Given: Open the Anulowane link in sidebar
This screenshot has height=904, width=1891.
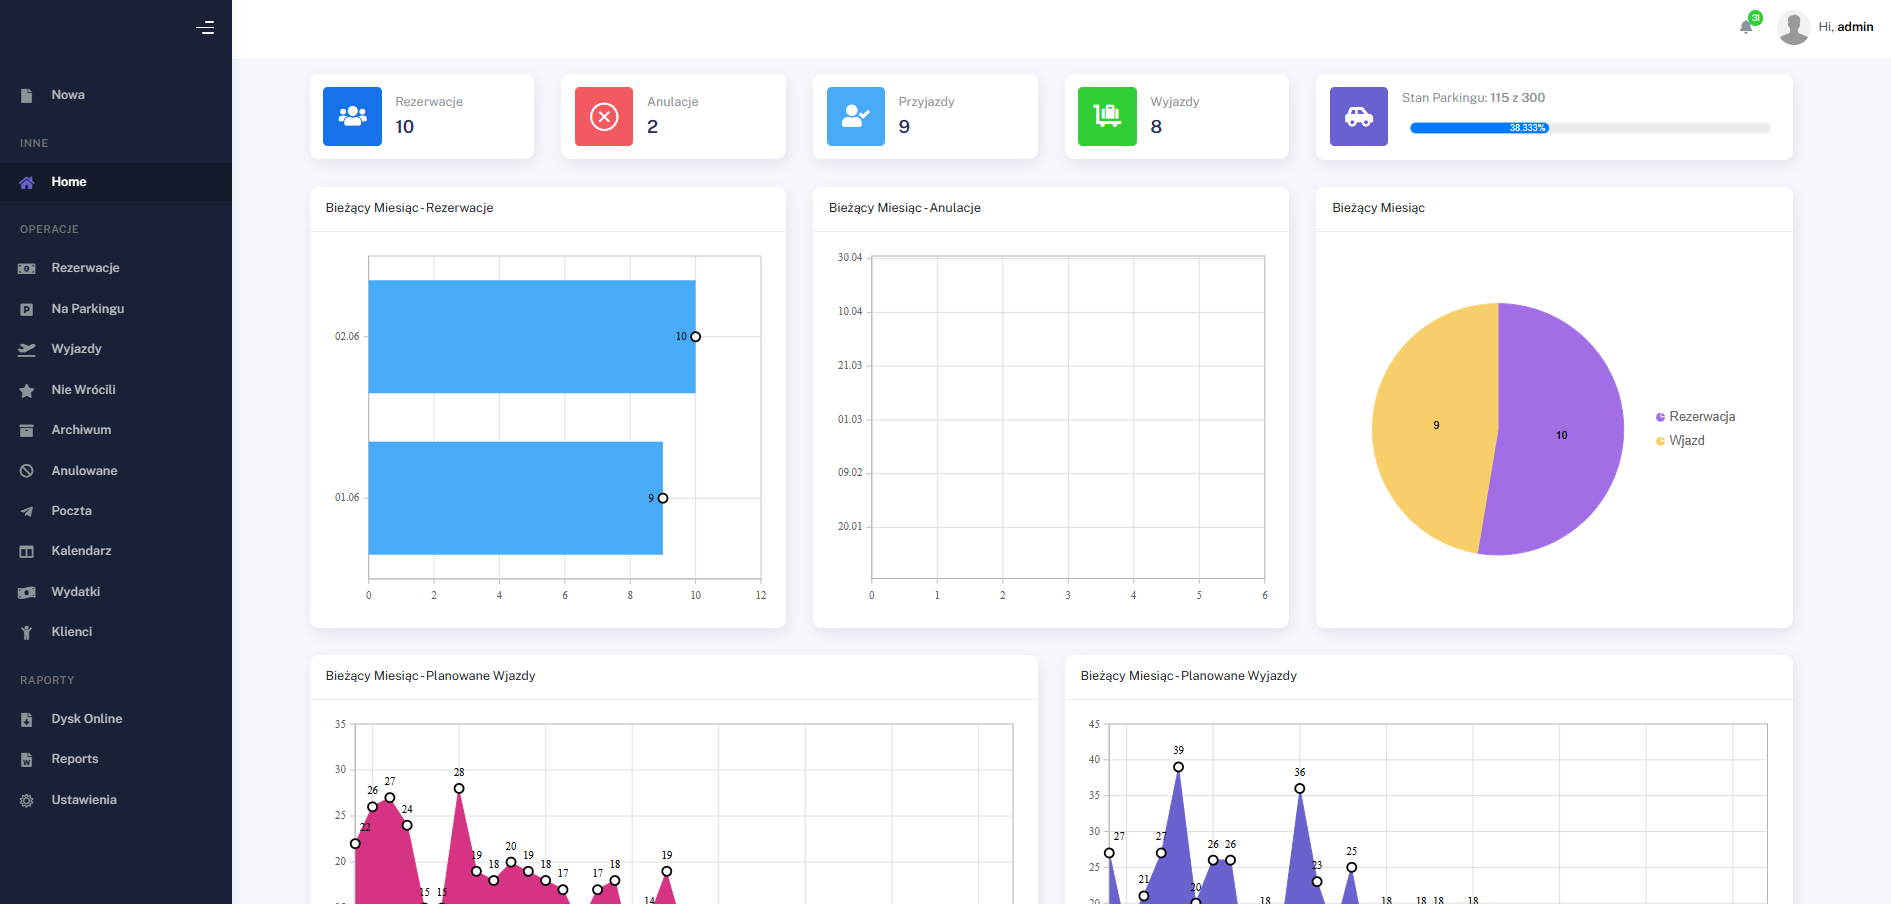Looking at the screenshot, I should 116,471.
